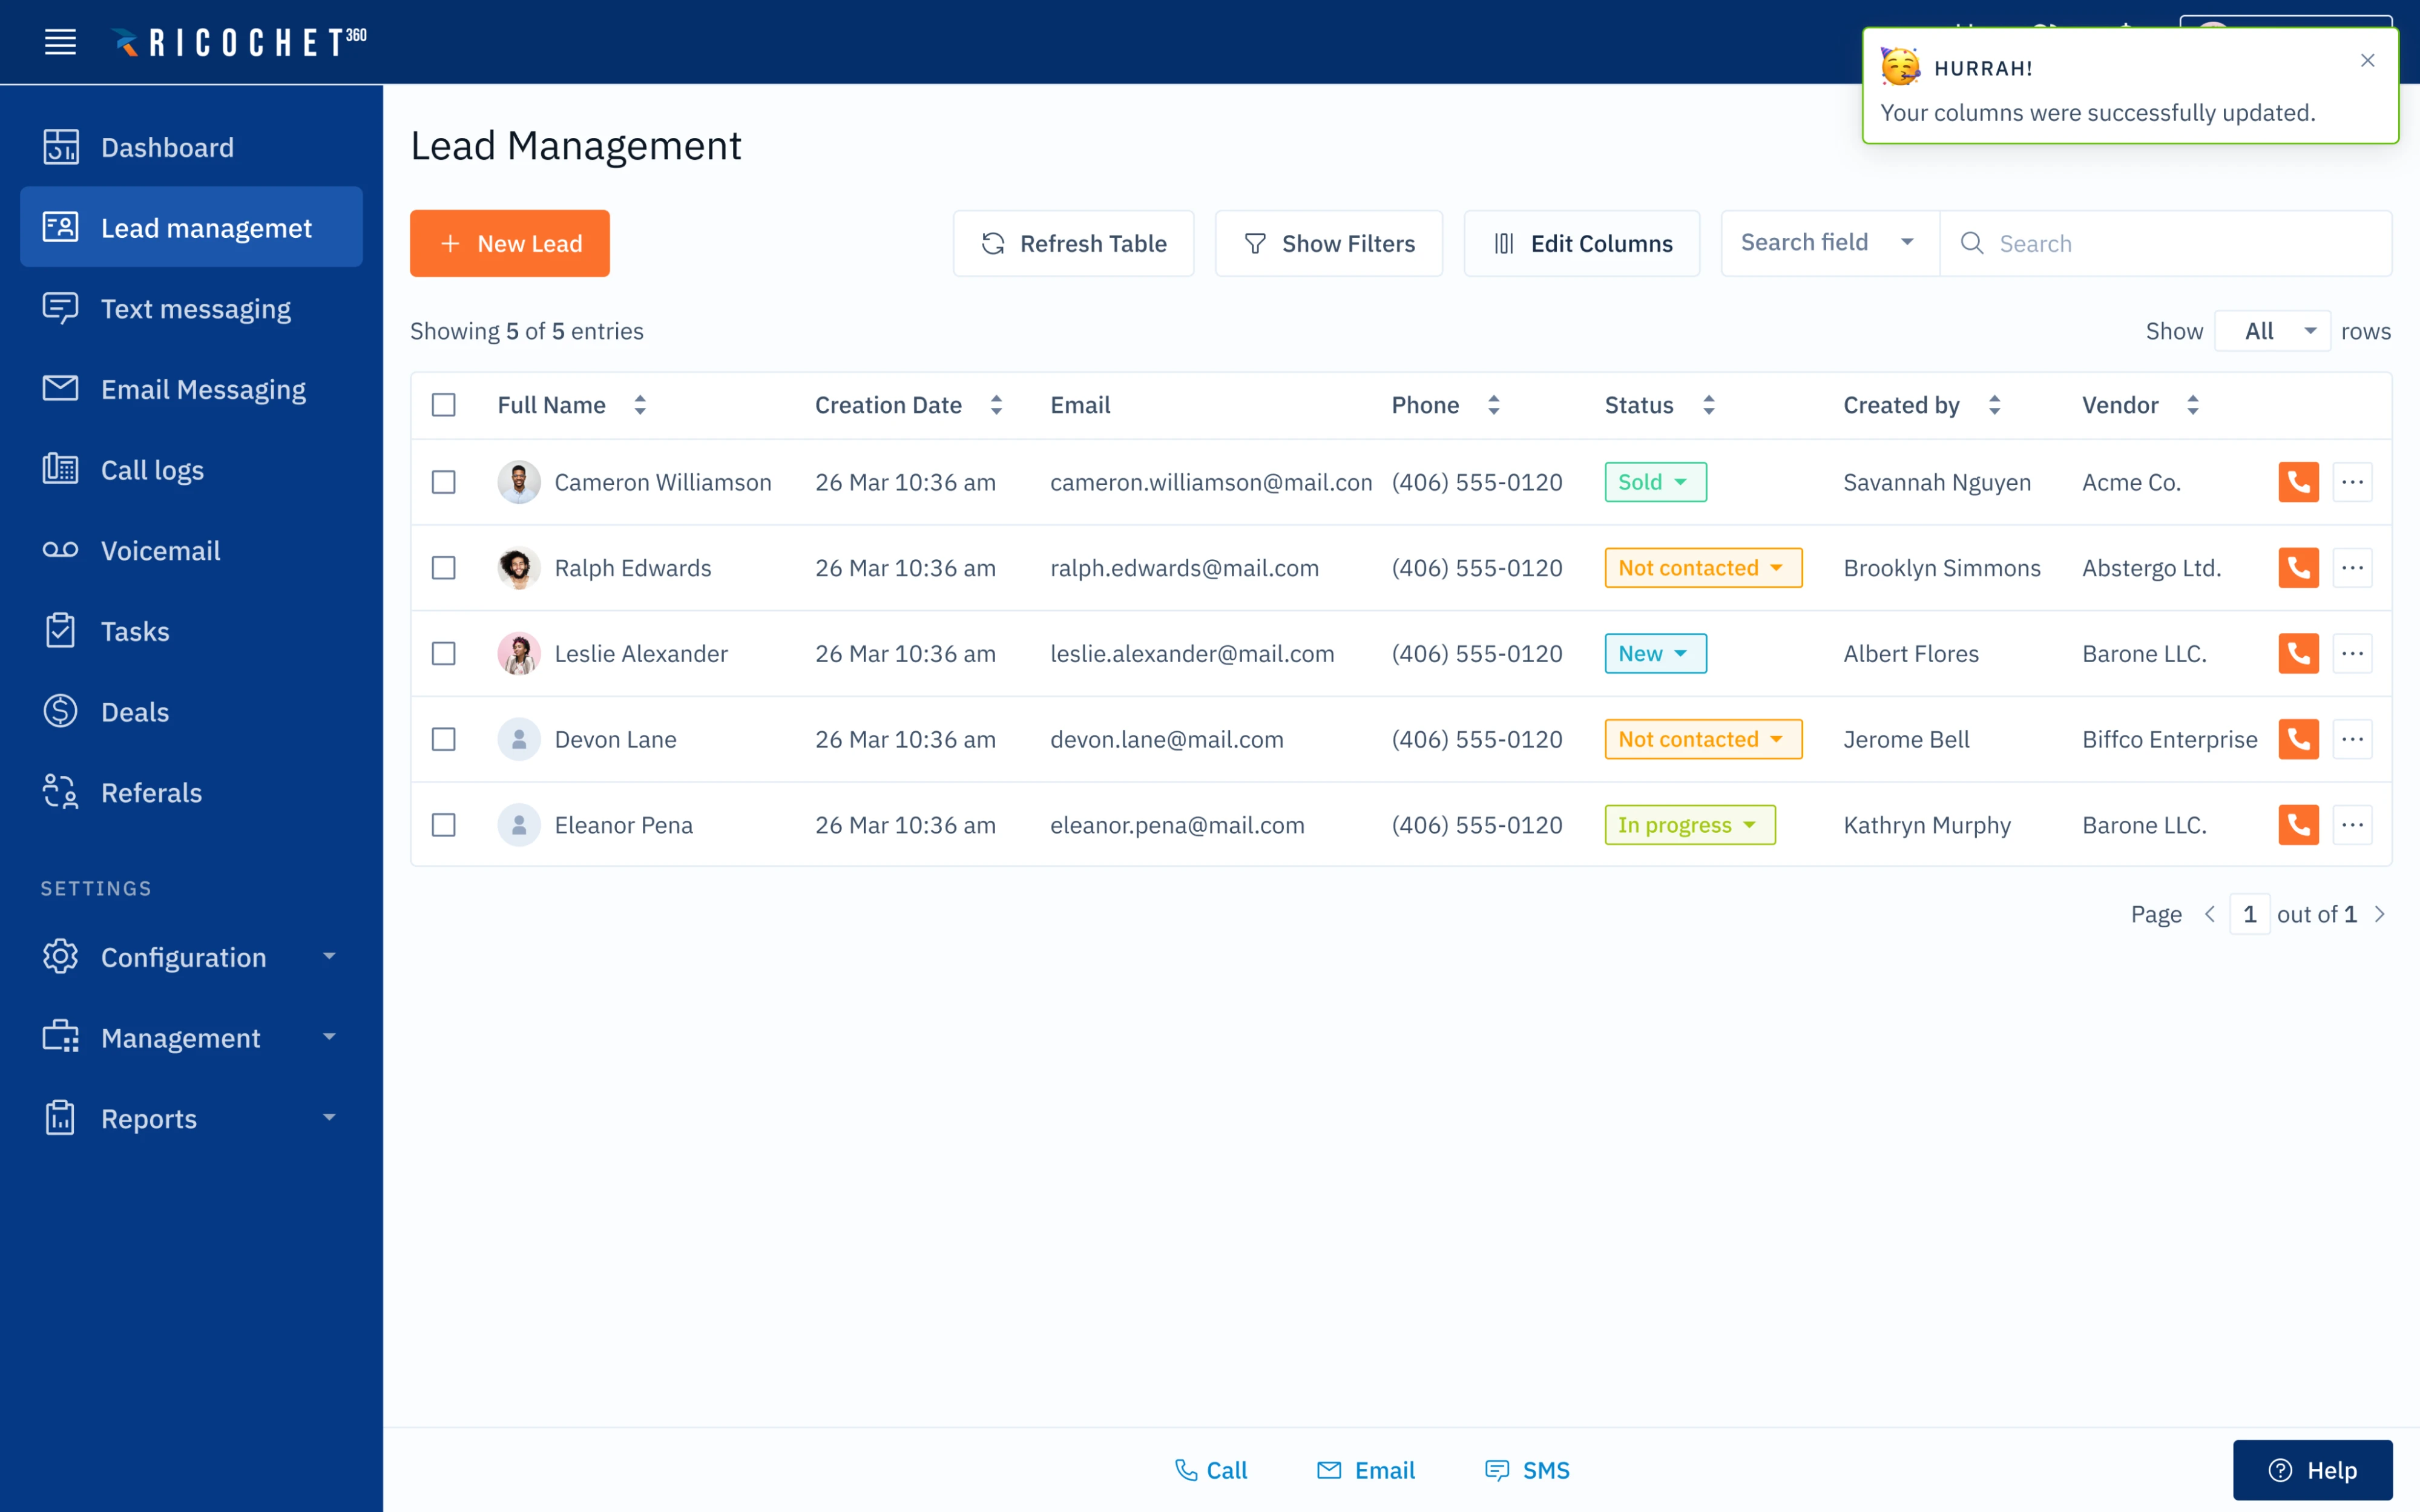This screenshot has width=2420, height=1512.
Task: Open more options for Leslie Alexander row
Action: pyautogui.click(x=2352, y=654)
